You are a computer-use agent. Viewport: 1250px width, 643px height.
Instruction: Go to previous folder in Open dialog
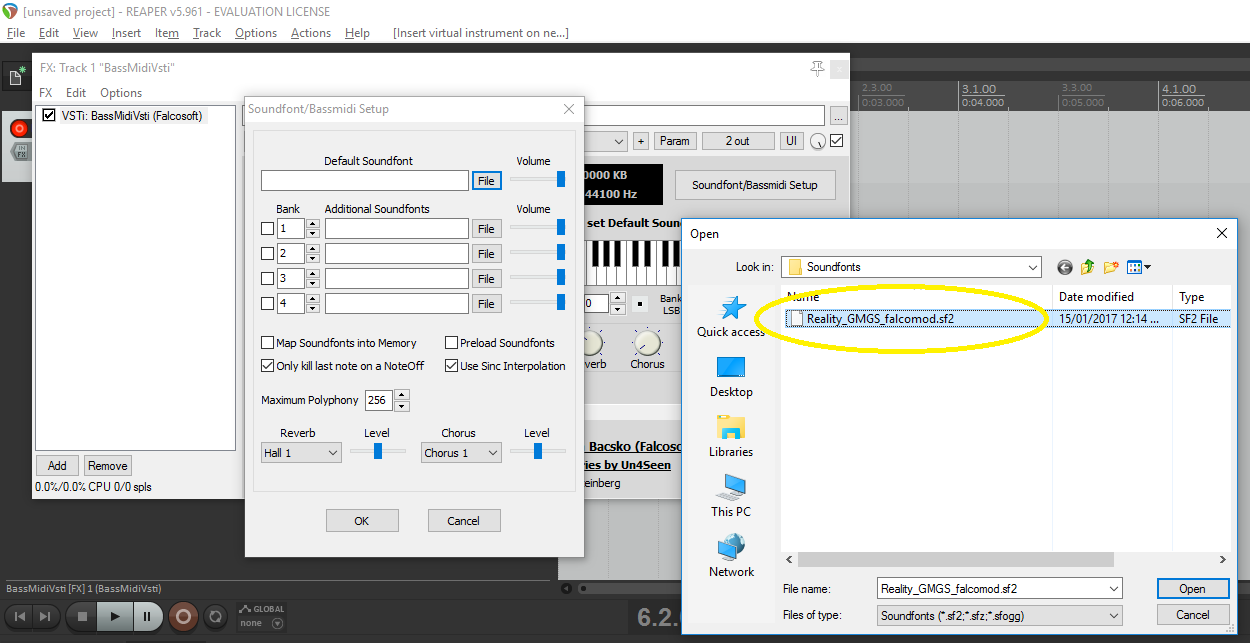coord(1064,267)
